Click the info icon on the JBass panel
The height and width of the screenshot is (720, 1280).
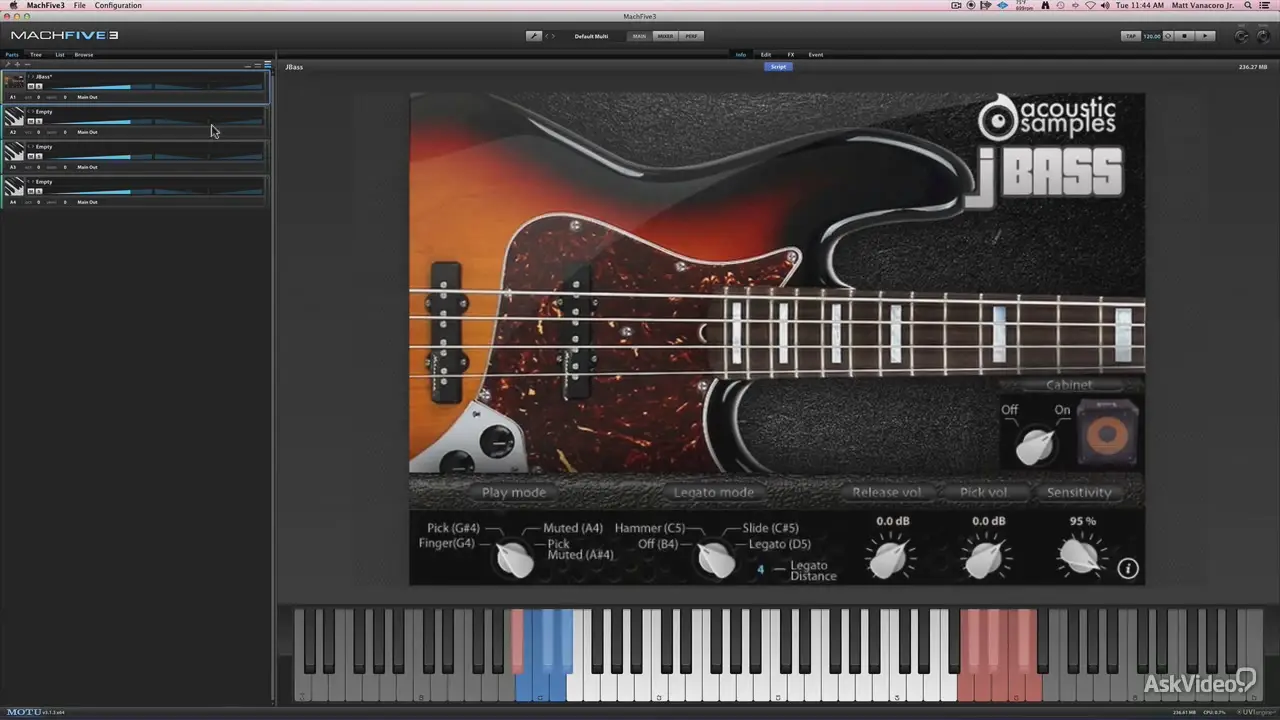pyautogui.click(x=1128, y=569)
